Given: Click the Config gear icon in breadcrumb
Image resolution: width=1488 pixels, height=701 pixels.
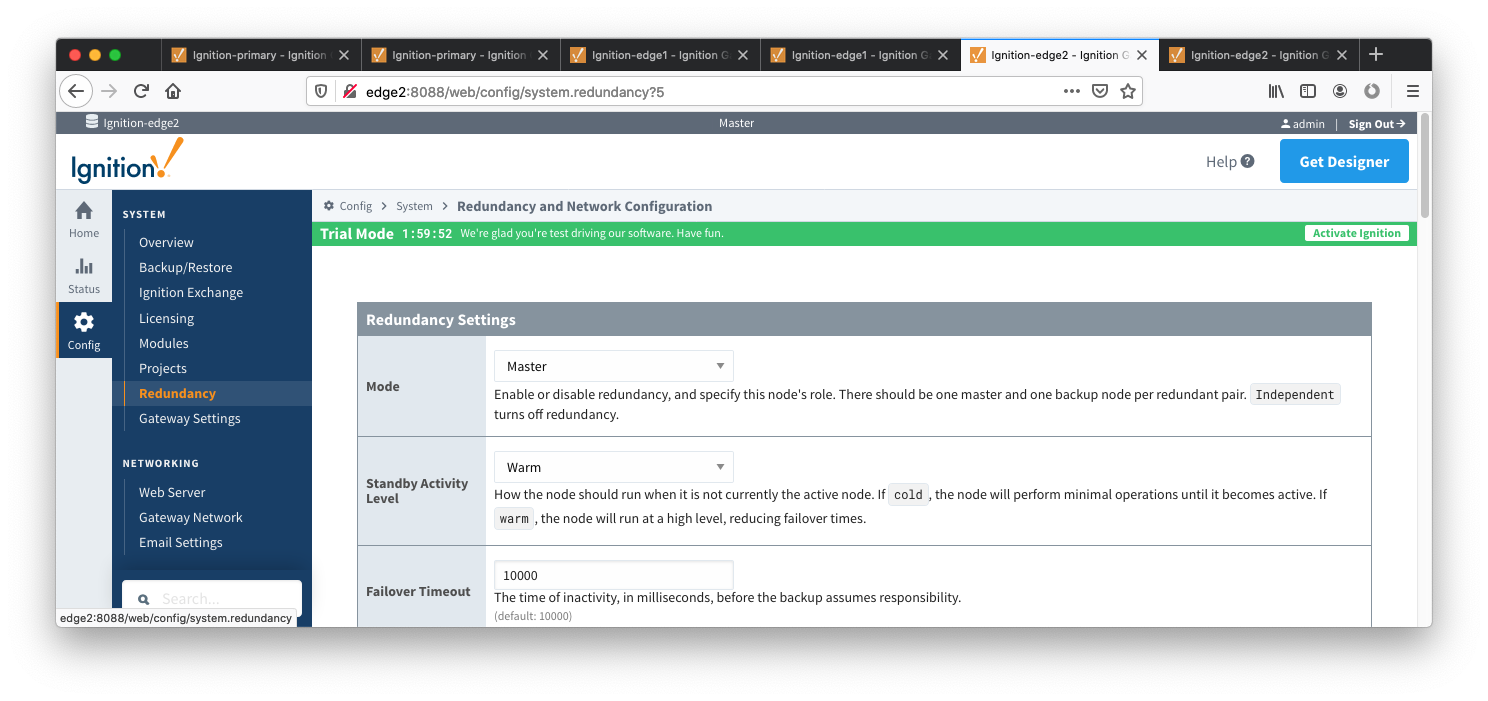Looking at the screenshot, I should click(x=329, y=206).
